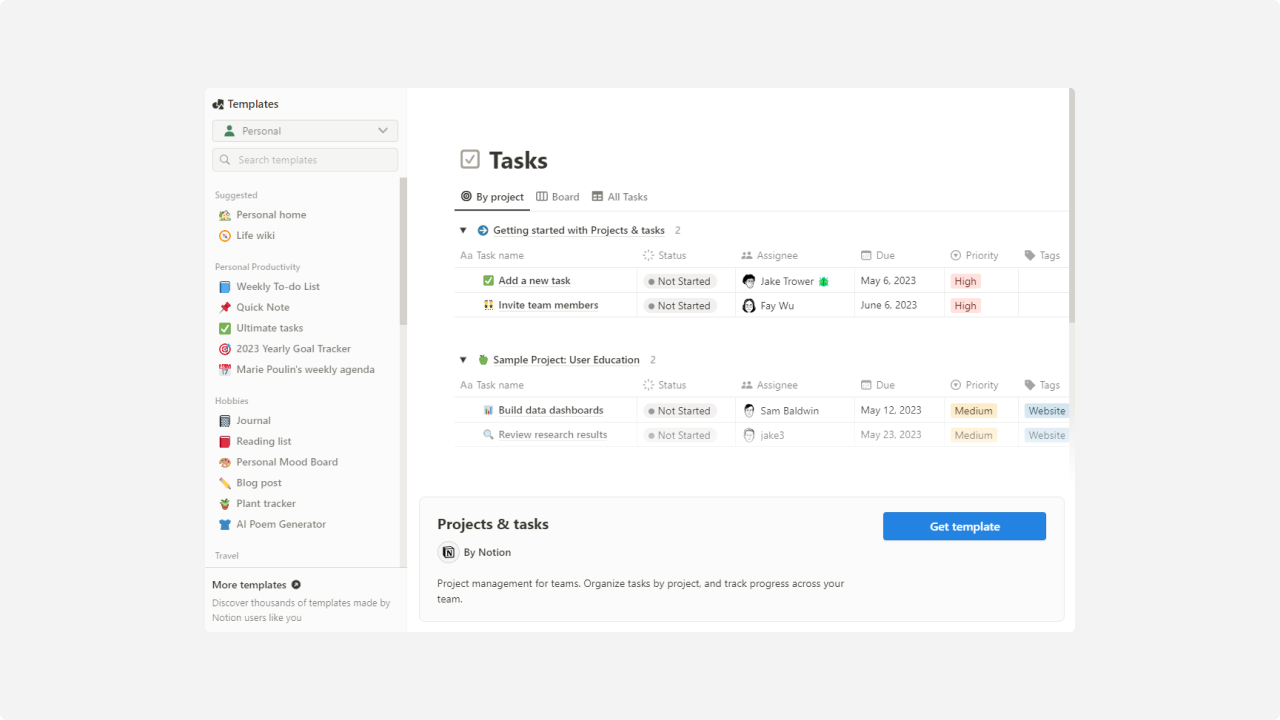
Task: Switch to the Board tab
Action: 557,197
